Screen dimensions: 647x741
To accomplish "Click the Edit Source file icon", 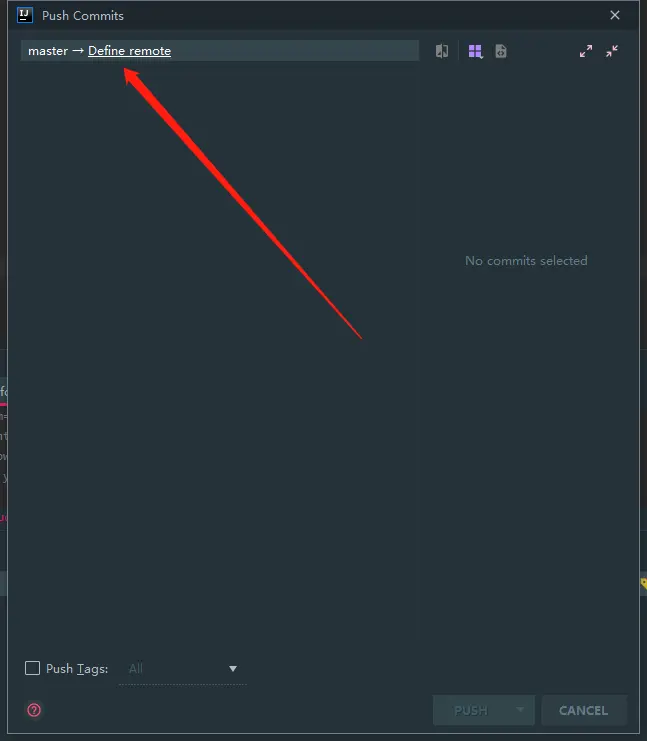I will point(501,51).
